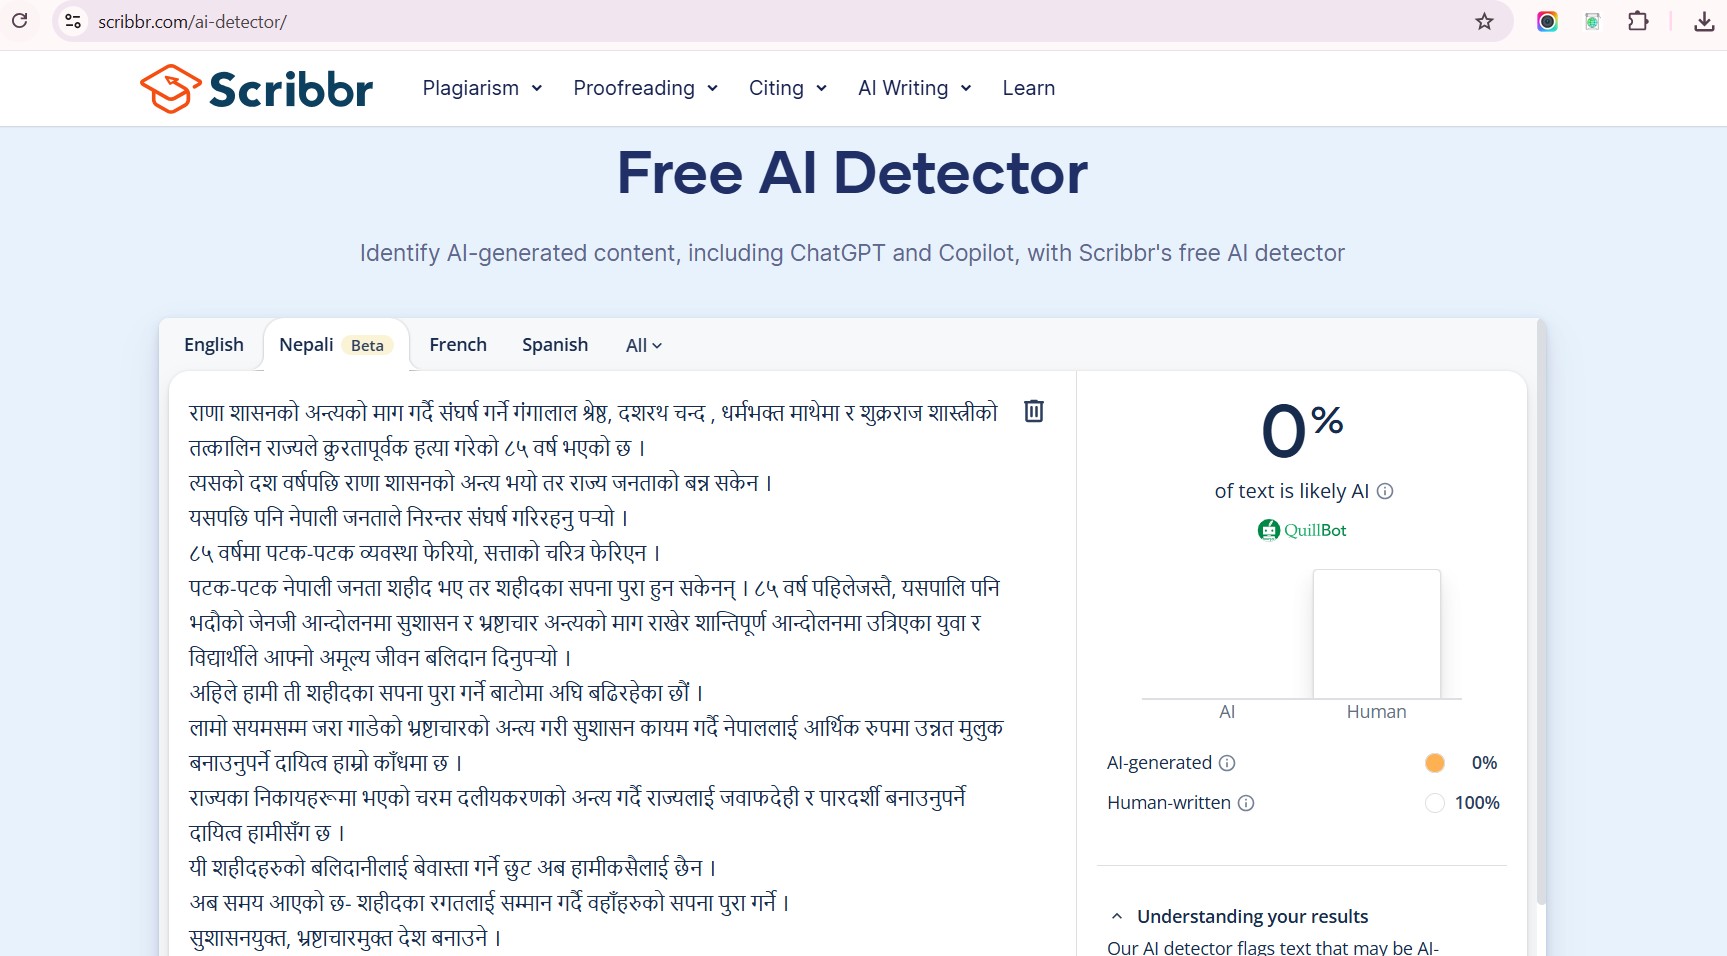Open the browser extensions puzzle icon
Screen dimensions: 1727x956
[x=1637, y=21]
